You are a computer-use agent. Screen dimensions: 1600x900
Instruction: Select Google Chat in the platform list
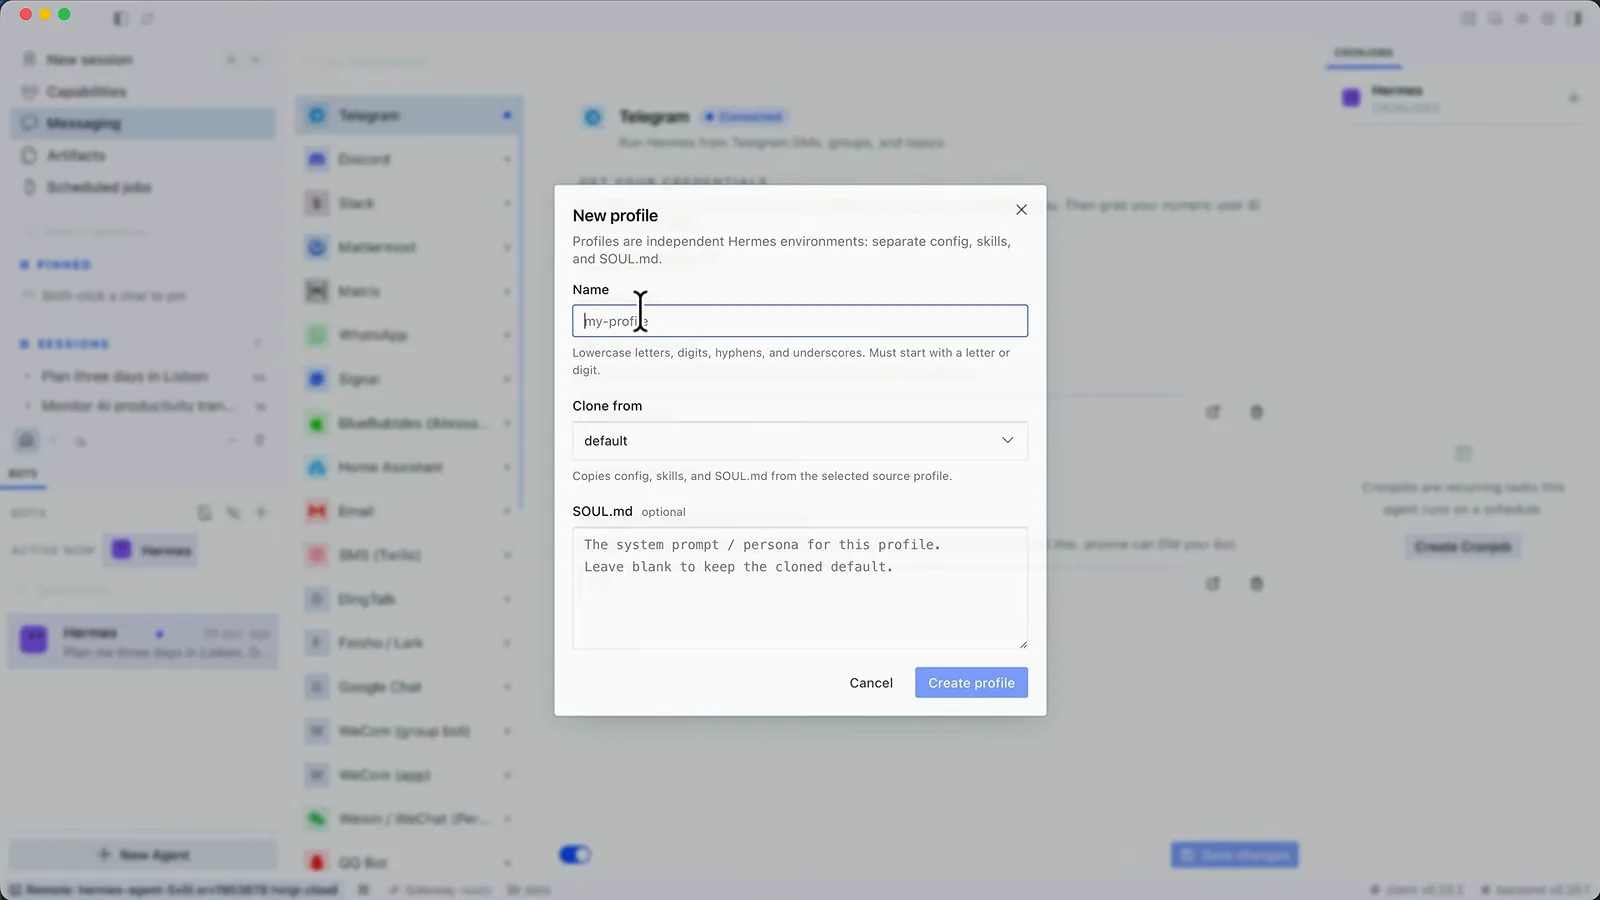click(x=409, y=687)
